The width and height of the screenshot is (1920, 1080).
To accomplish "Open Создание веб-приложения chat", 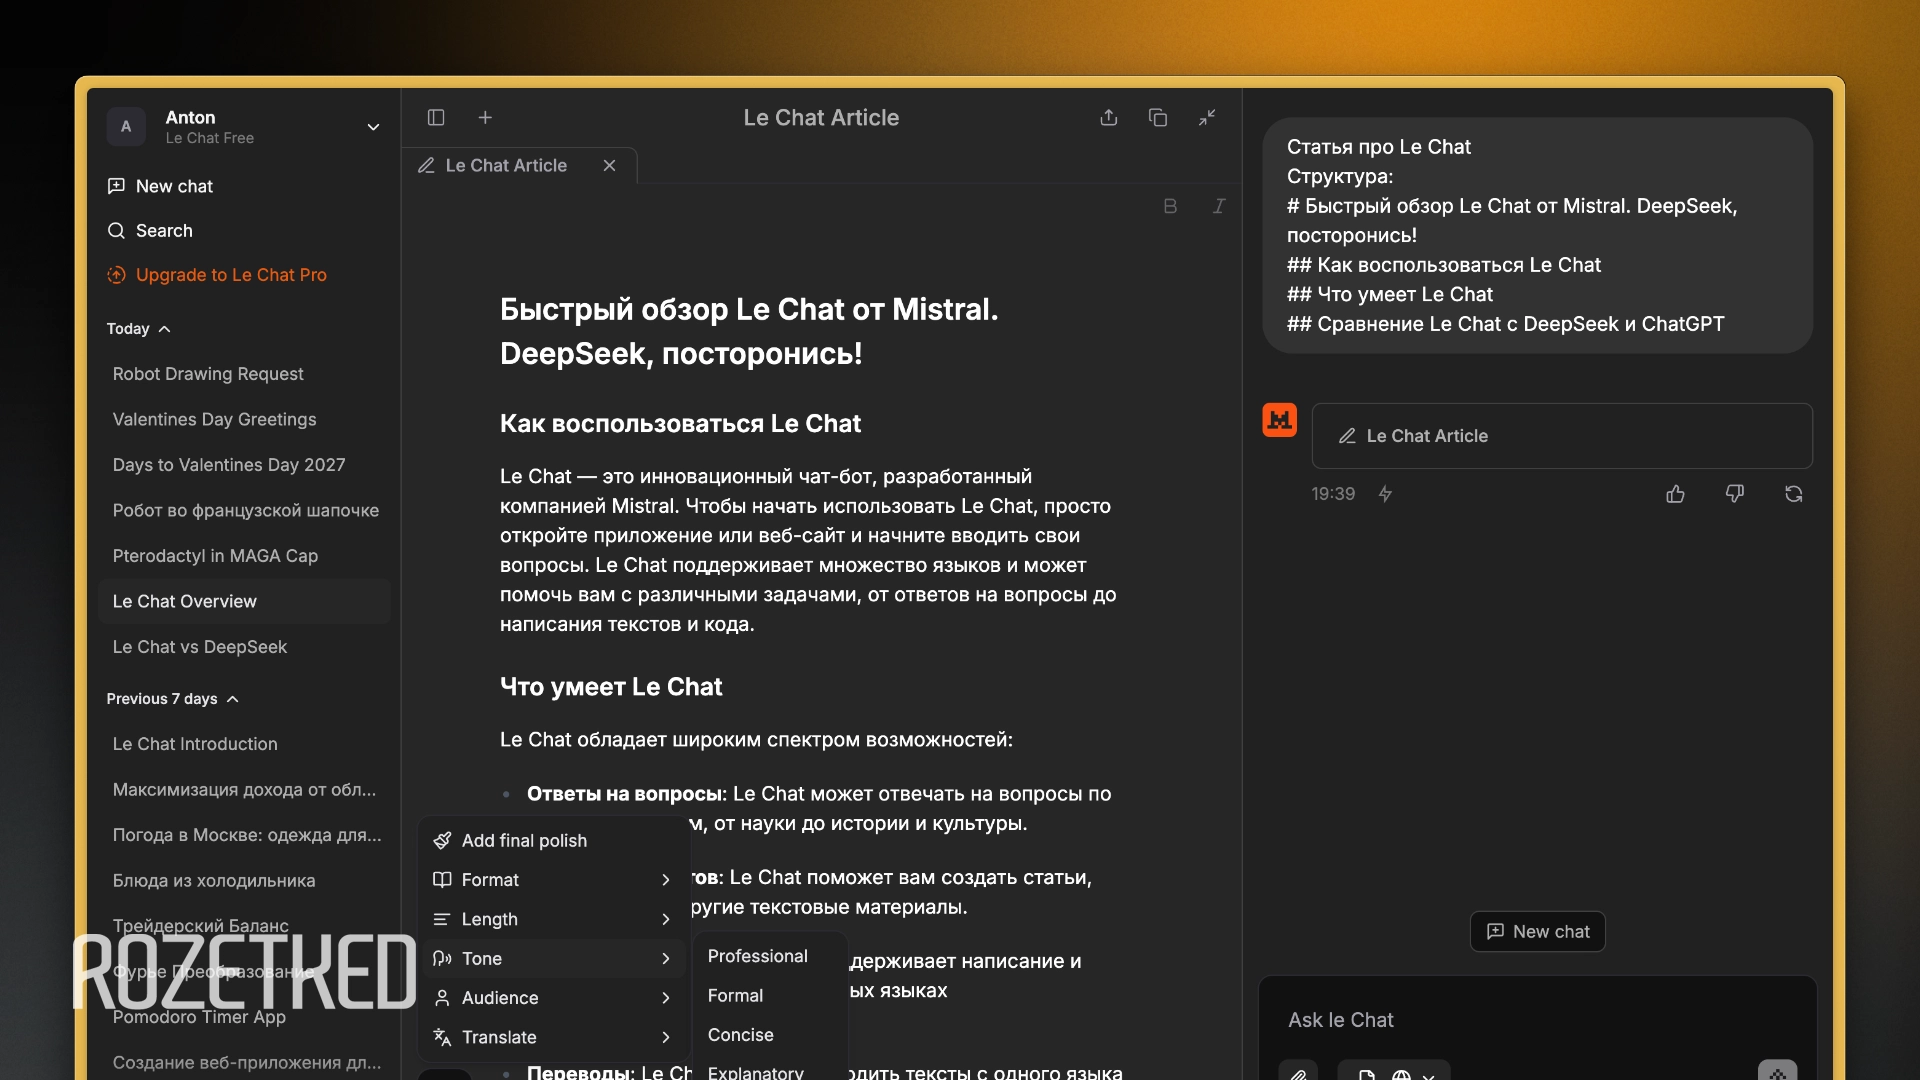I will click(x=244, y=1062).
